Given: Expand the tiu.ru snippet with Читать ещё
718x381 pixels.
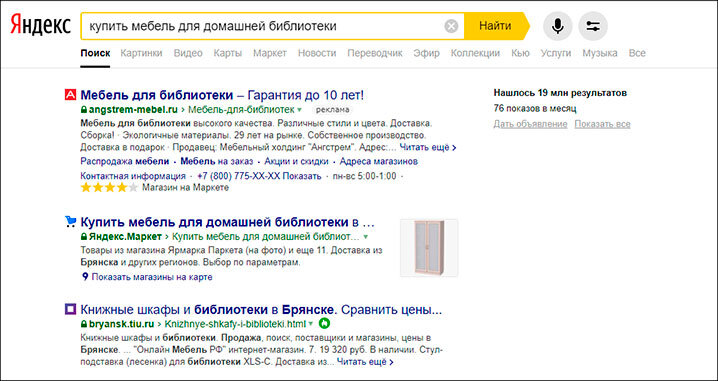Looking at the screenshot, I should coord(365,362).
